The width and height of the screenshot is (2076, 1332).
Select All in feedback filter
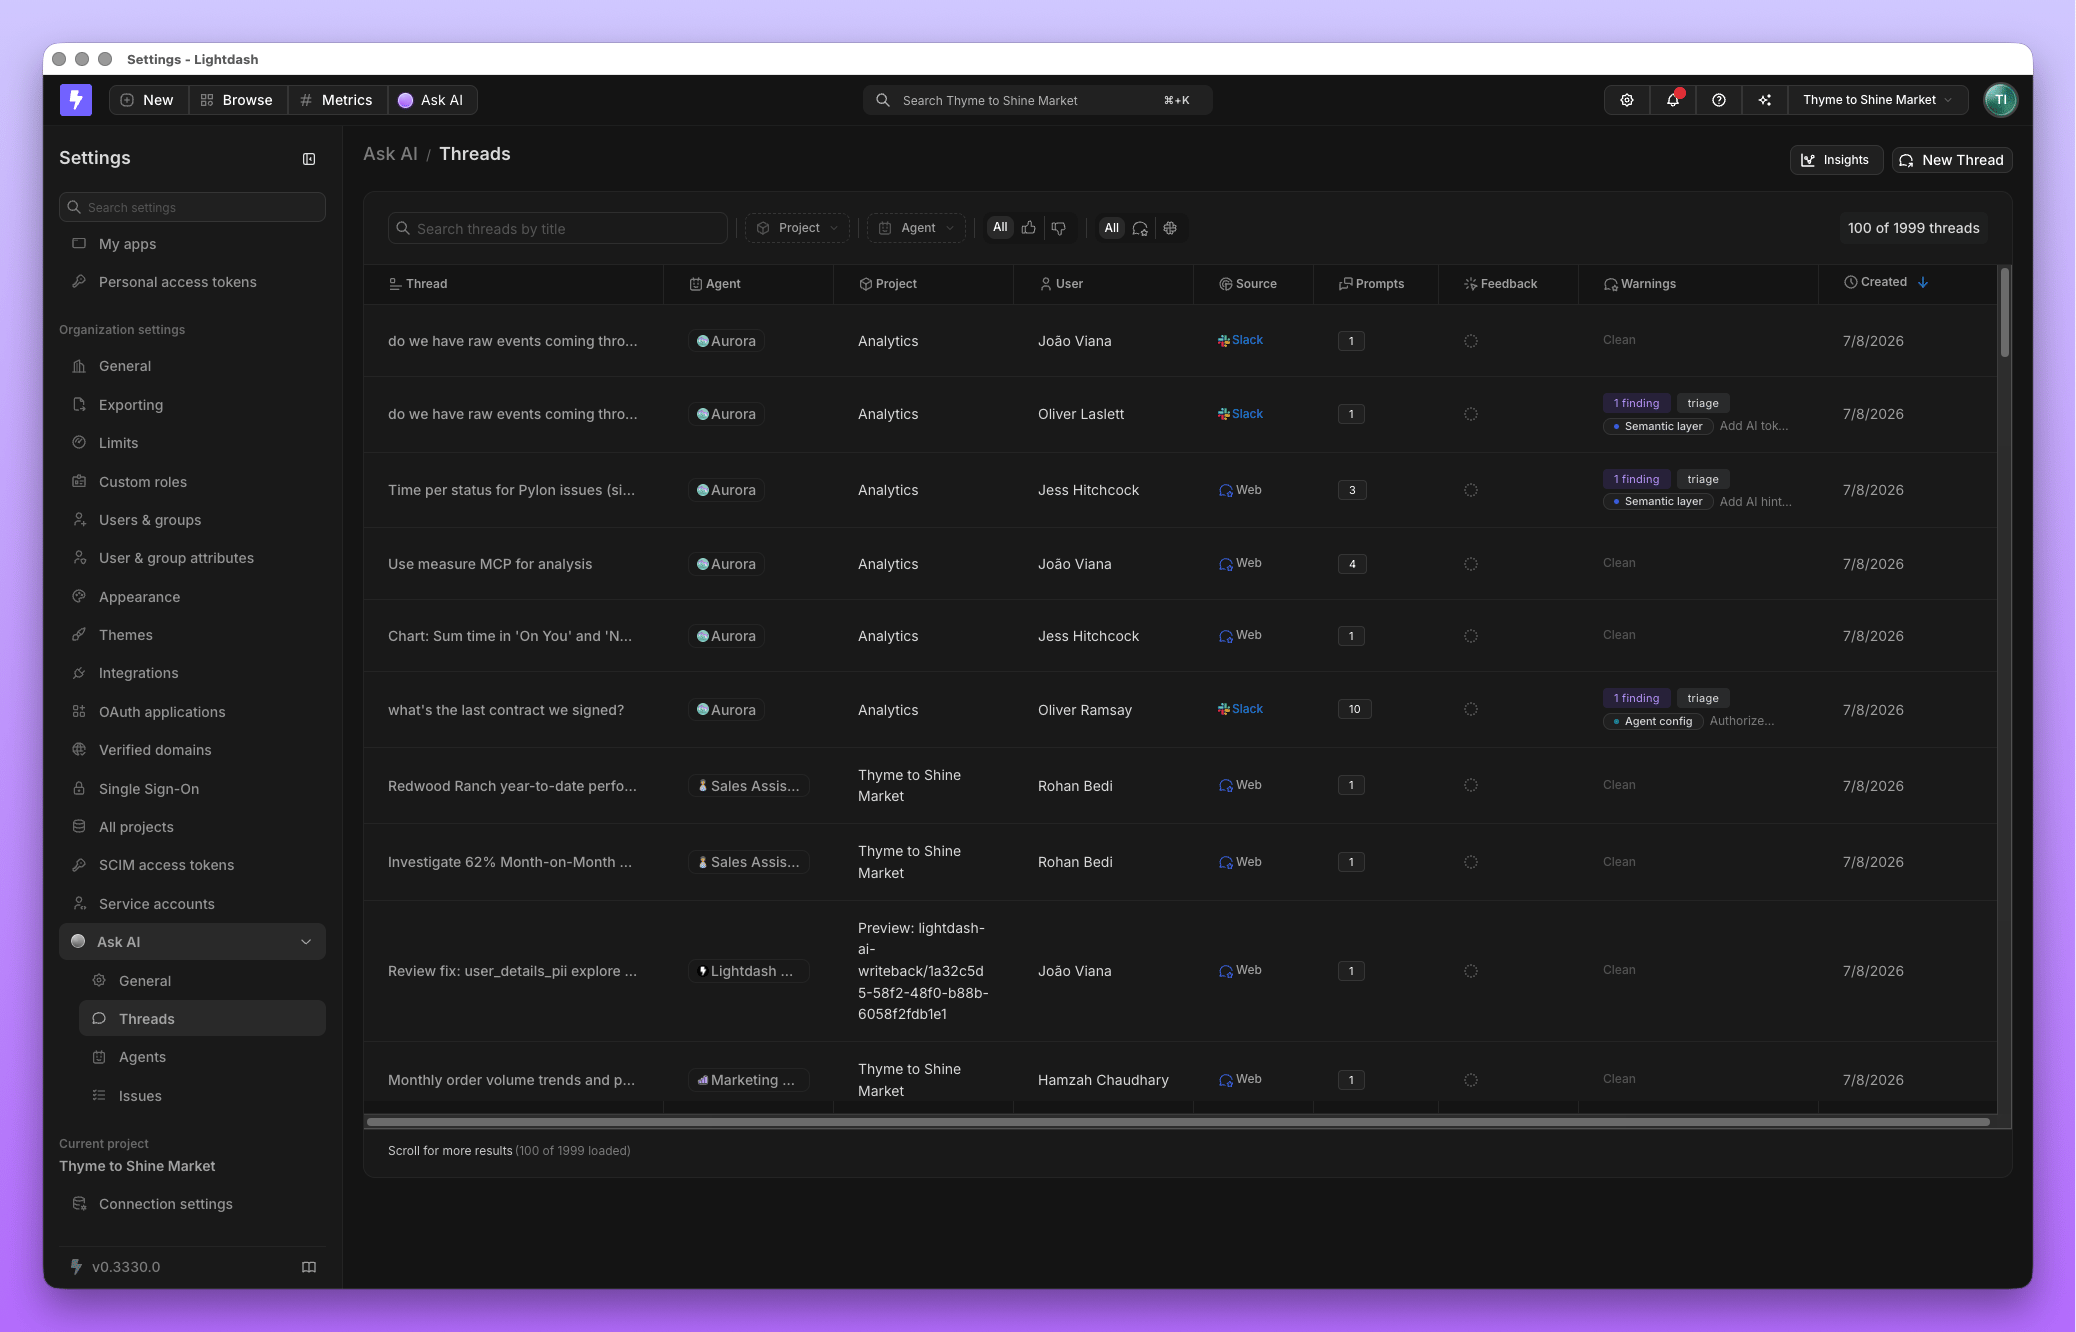[1000, 228]
